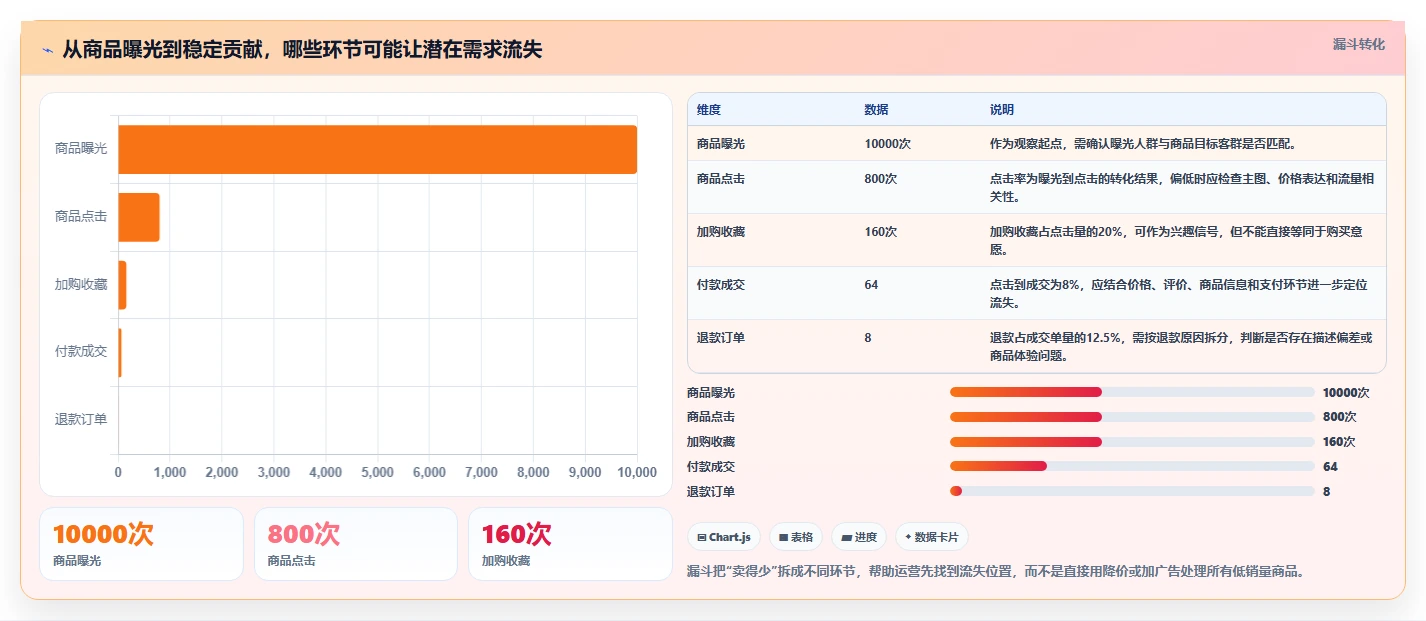Click the 付款成交 cell in the table
1426x621 pixels.
(x=721, y=285)
